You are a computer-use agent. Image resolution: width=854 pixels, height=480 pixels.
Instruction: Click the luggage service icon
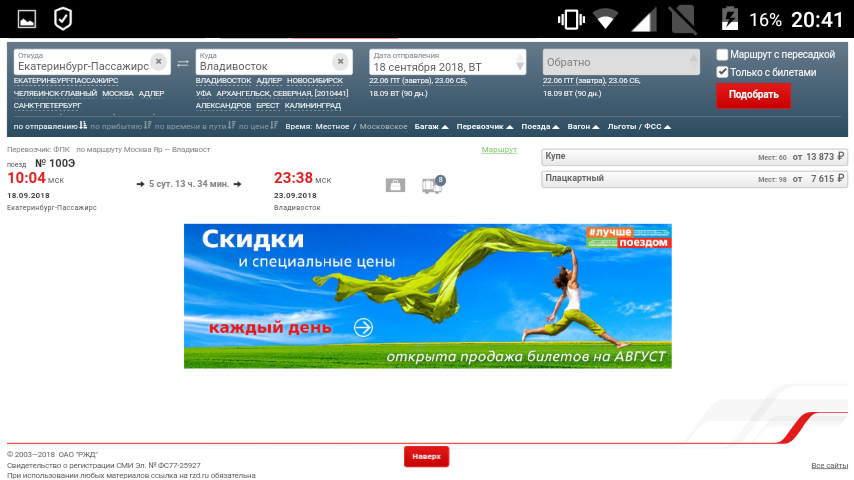click(x=396, y=185)
